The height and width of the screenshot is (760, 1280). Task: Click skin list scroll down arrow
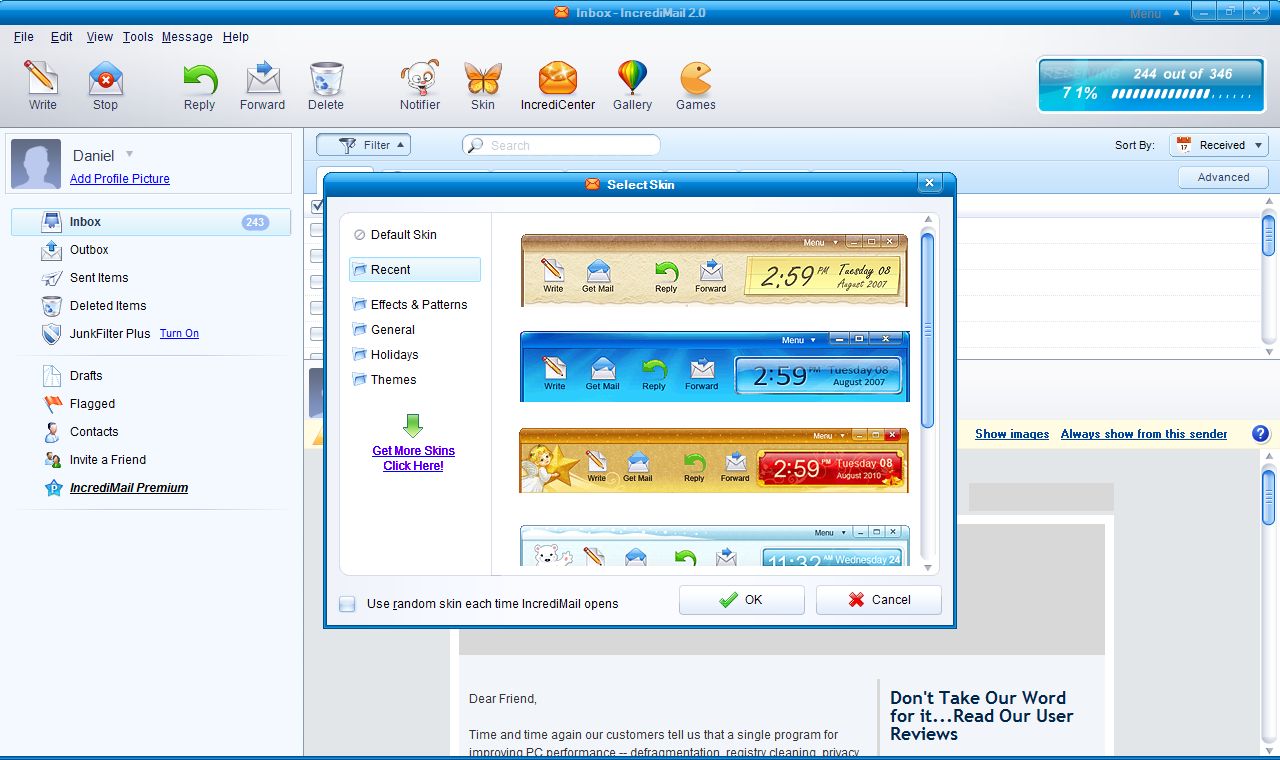coord(927,568)
